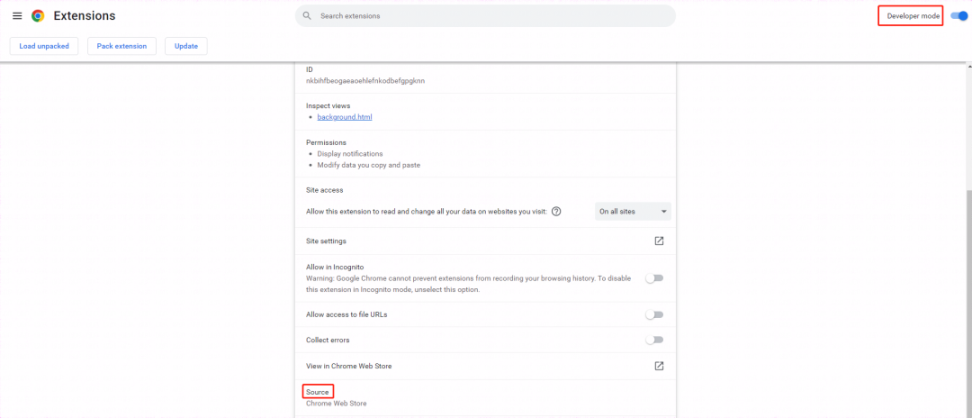Click the site access help icon
This screenshot has width=972, height=418.
(x=556, y=211)
